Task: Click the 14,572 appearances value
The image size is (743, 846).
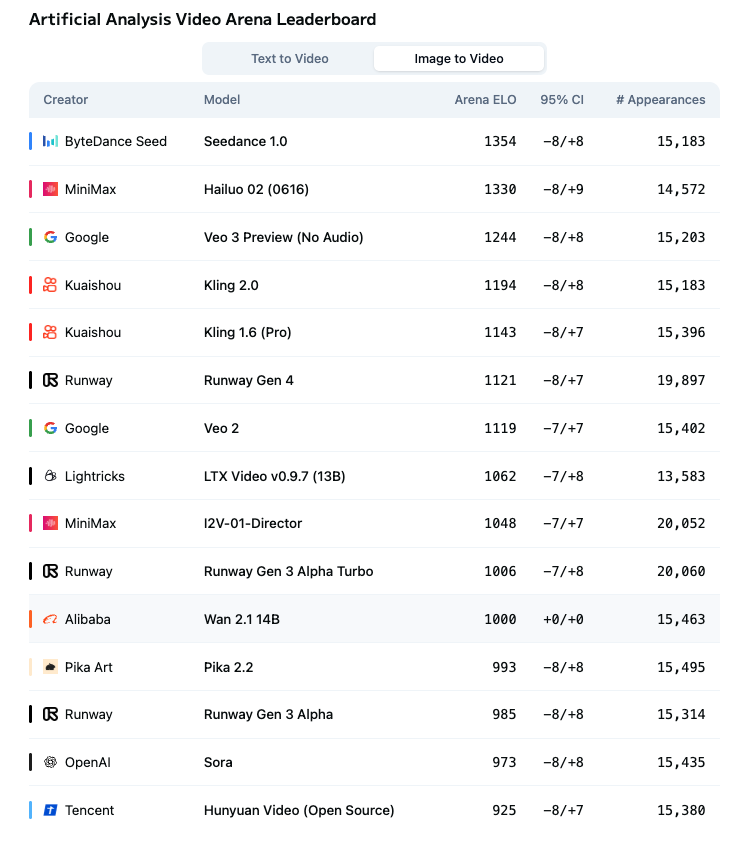Action: 681,189
